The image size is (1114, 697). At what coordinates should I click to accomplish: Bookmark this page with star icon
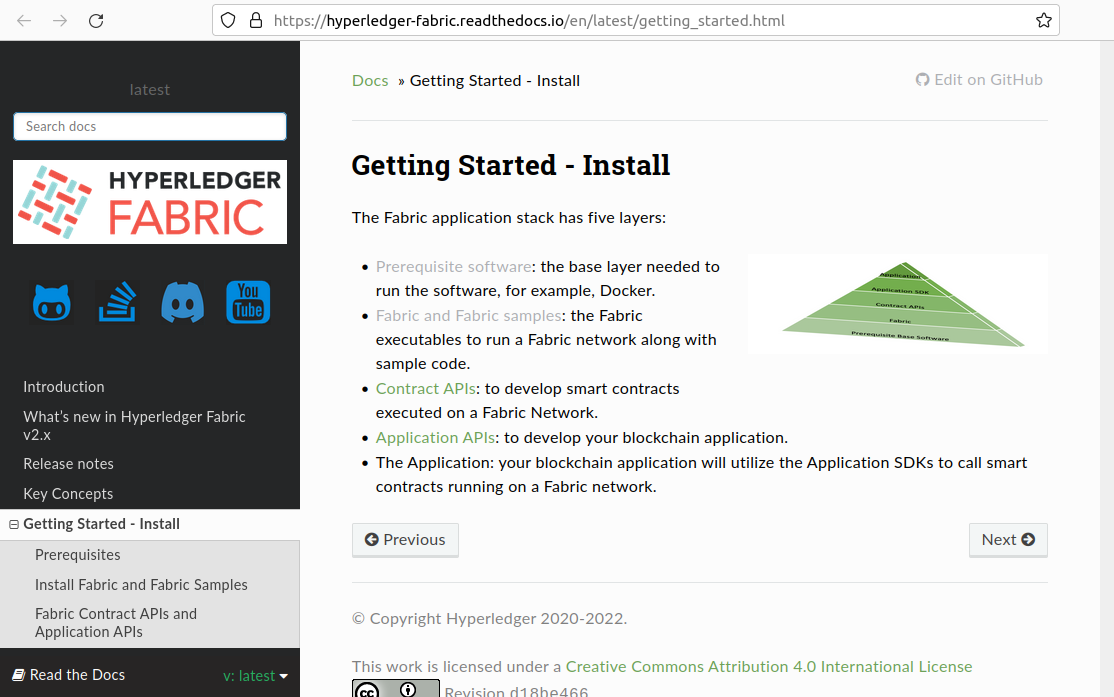coord(1043,21)
